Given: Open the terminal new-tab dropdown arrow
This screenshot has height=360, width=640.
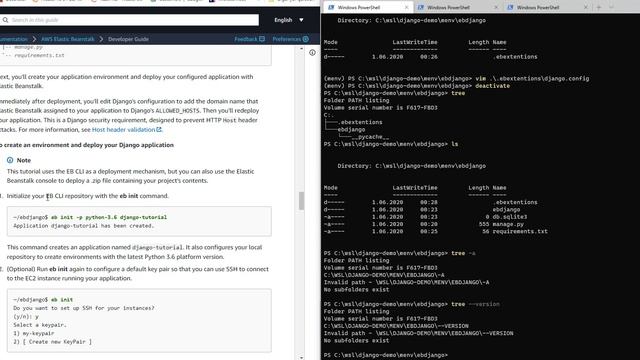Looking at the screenshot, I should [x=611, y=7].
